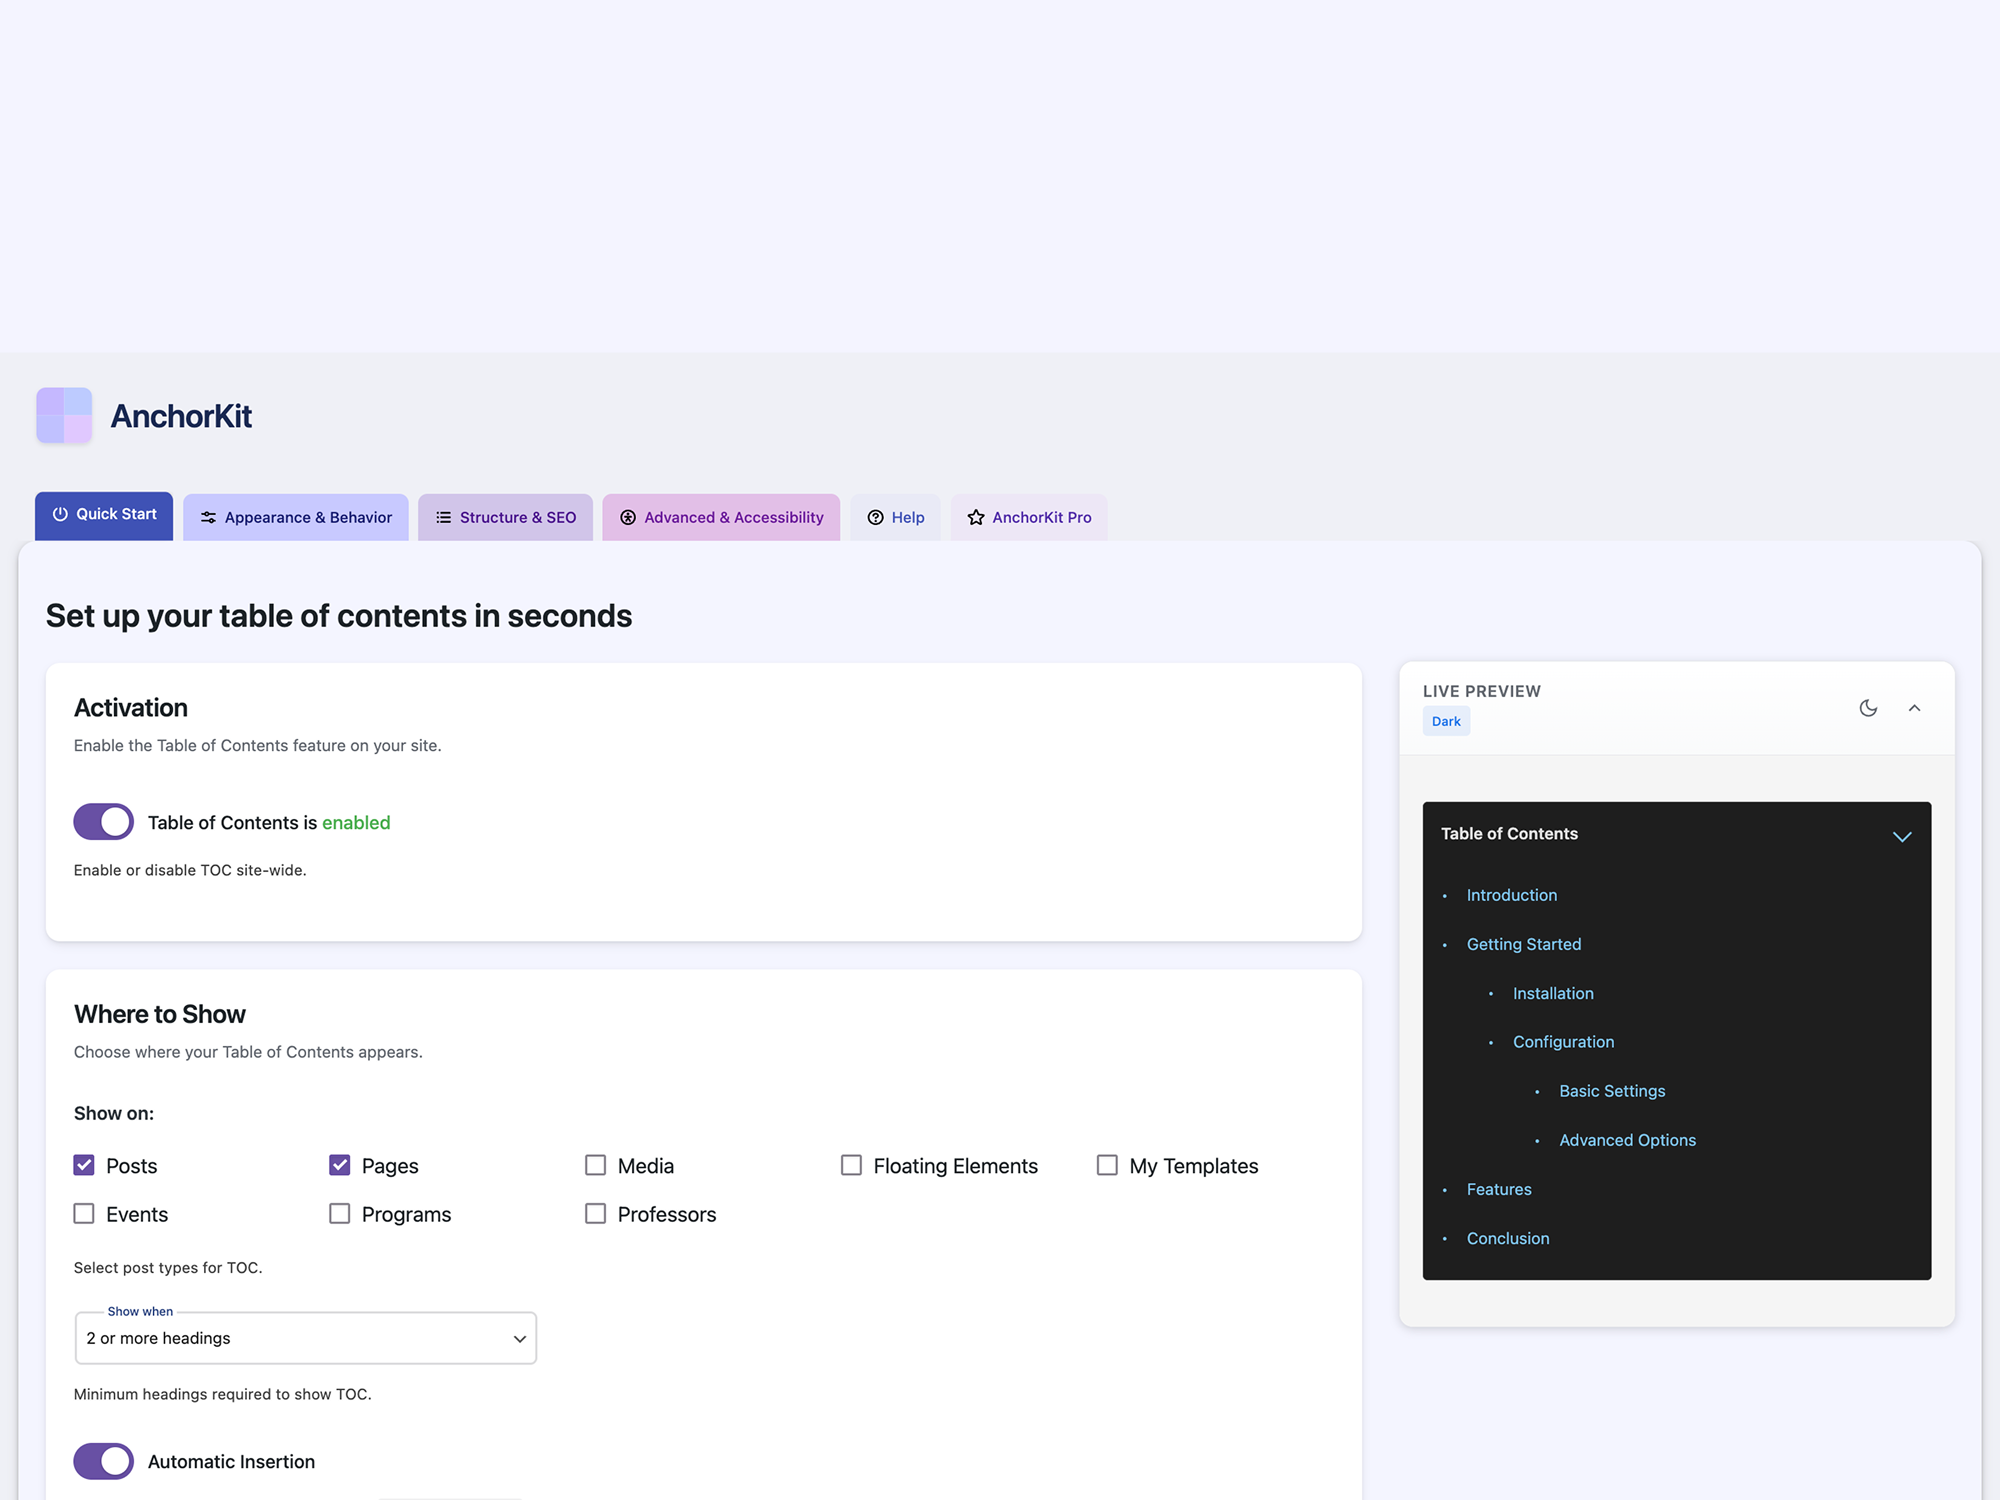Open the Show when headings dropdown
The image size is (2000, 1500).
coord(306,1338)
